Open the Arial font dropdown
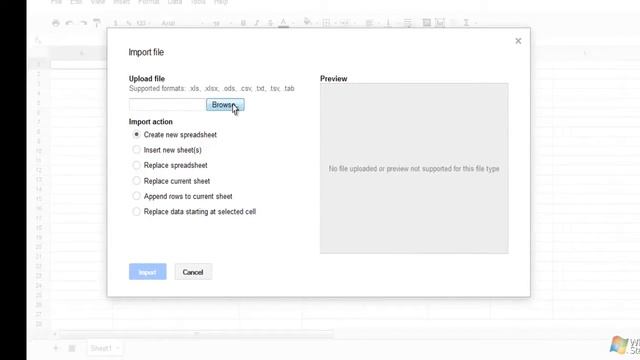The image size is (640, 360). click(182, 23)
